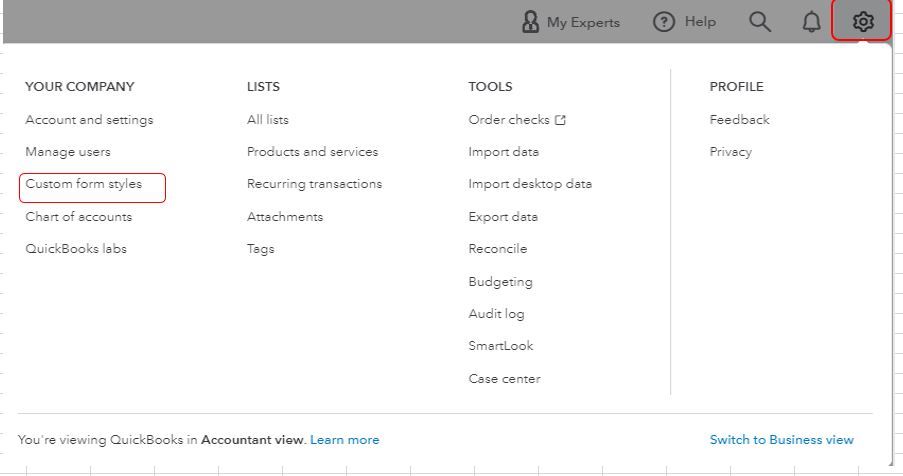Image resolution: width=903 pixels, height=476 pixels.
Task: Click Feedback under Profile
Action: pyautogui.click(x=739, y=120)
